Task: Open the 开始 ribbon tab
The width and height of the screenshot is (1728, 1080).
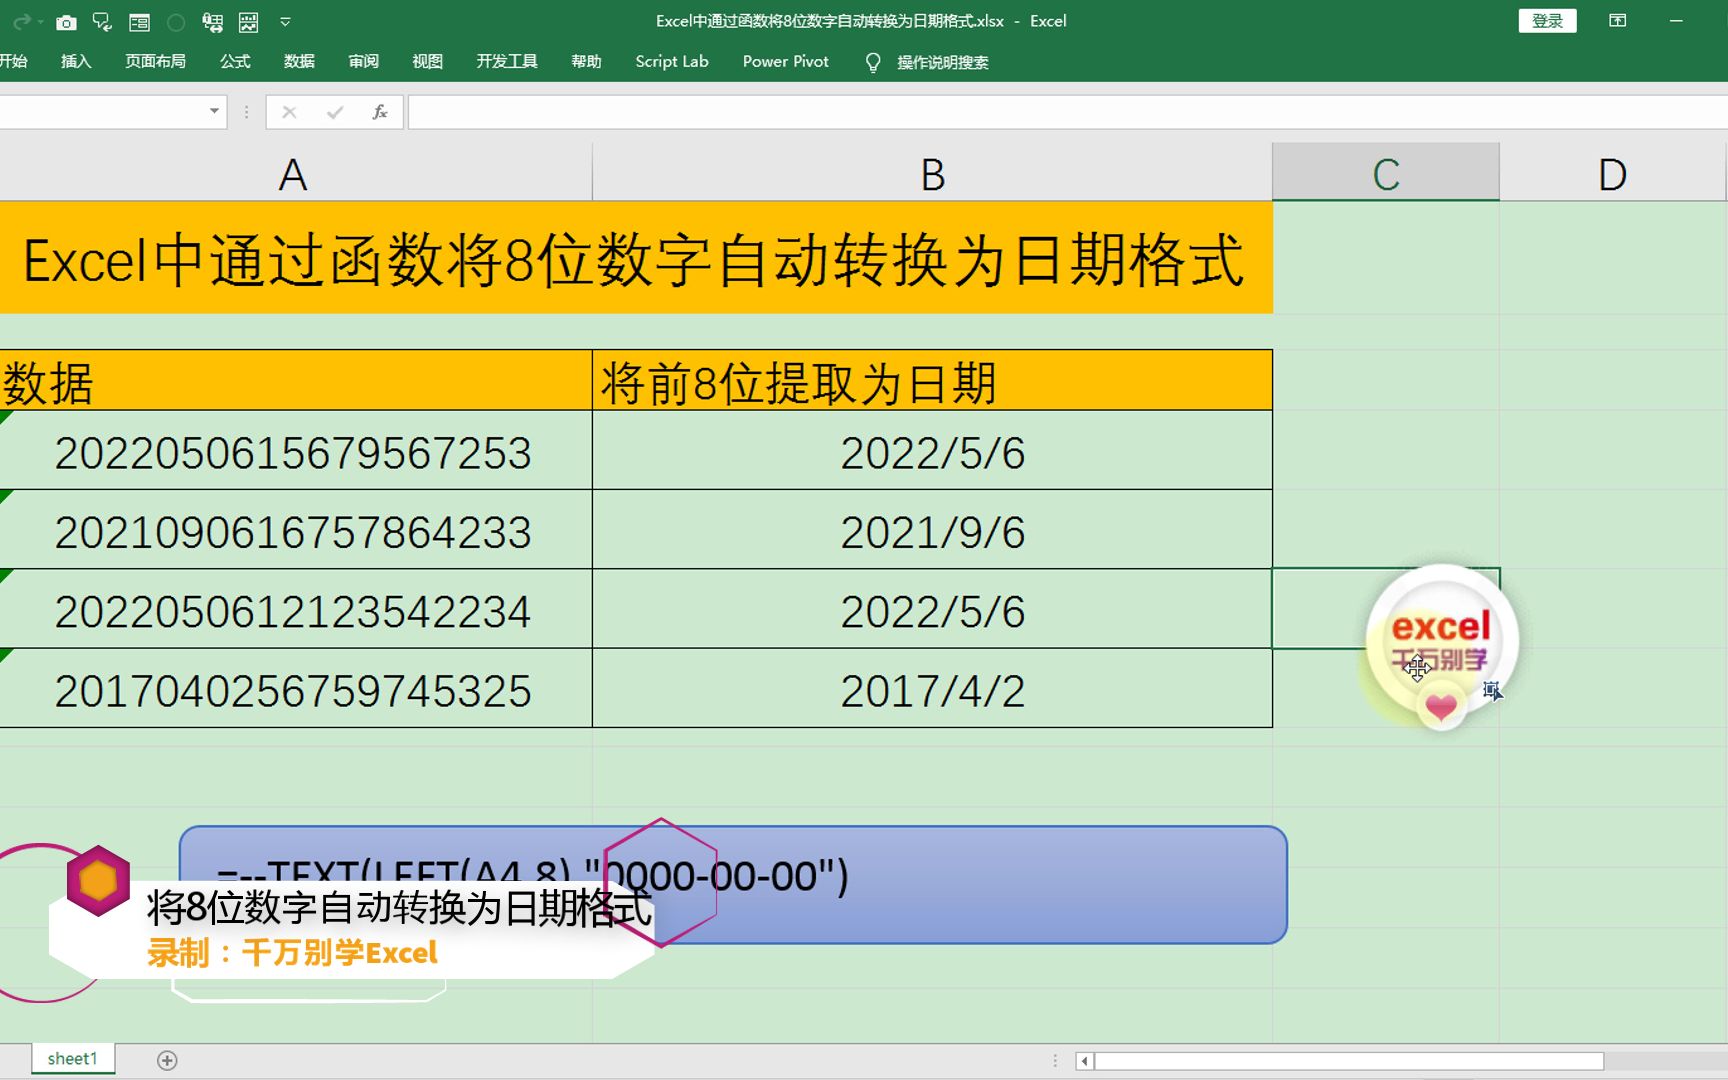Action: (x=13, y=61)
